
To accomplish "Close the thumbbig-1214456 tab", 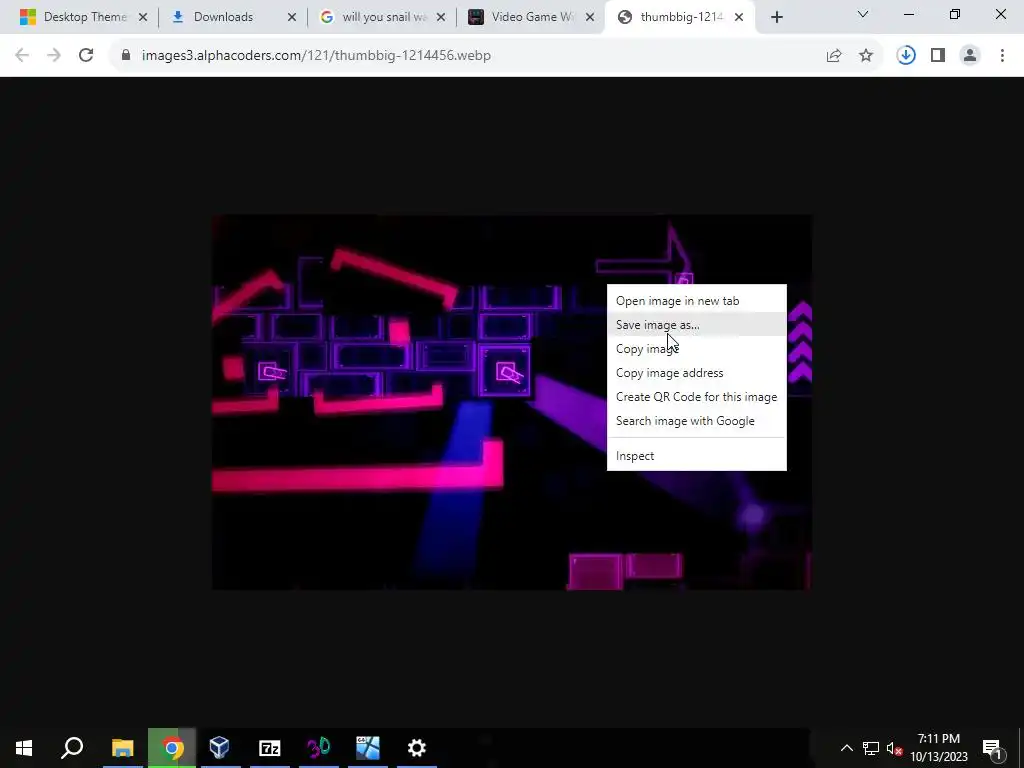I will point(739,18).
